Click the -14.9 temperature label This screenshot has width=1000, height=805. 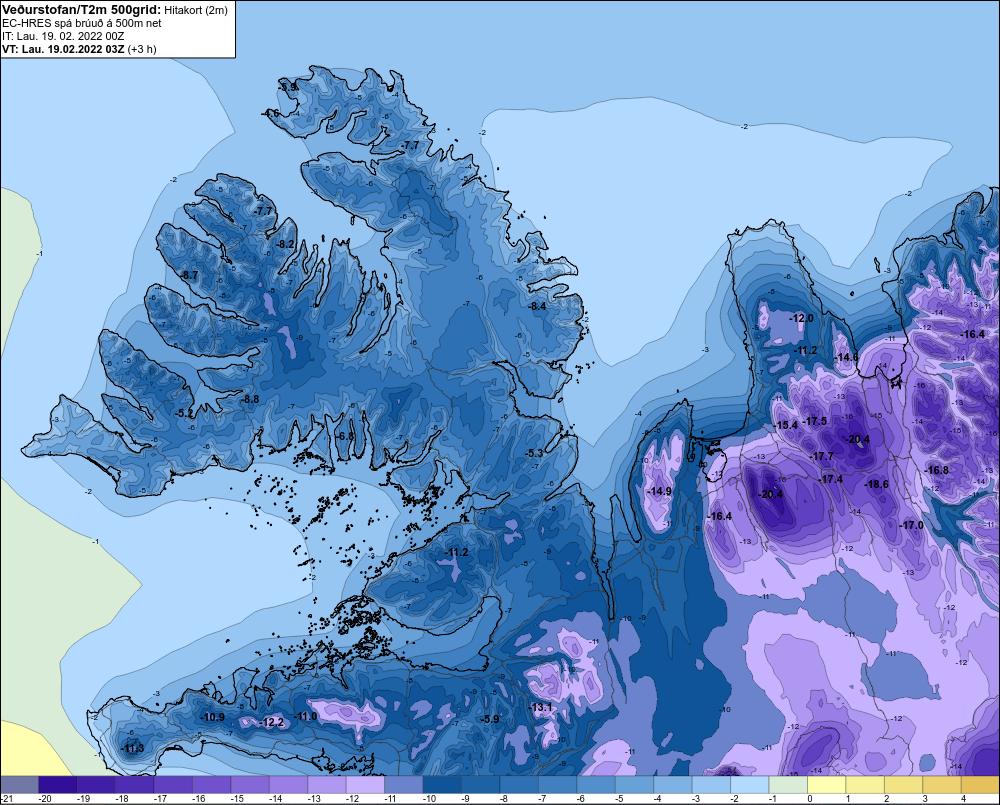click(x=659, y=491)
